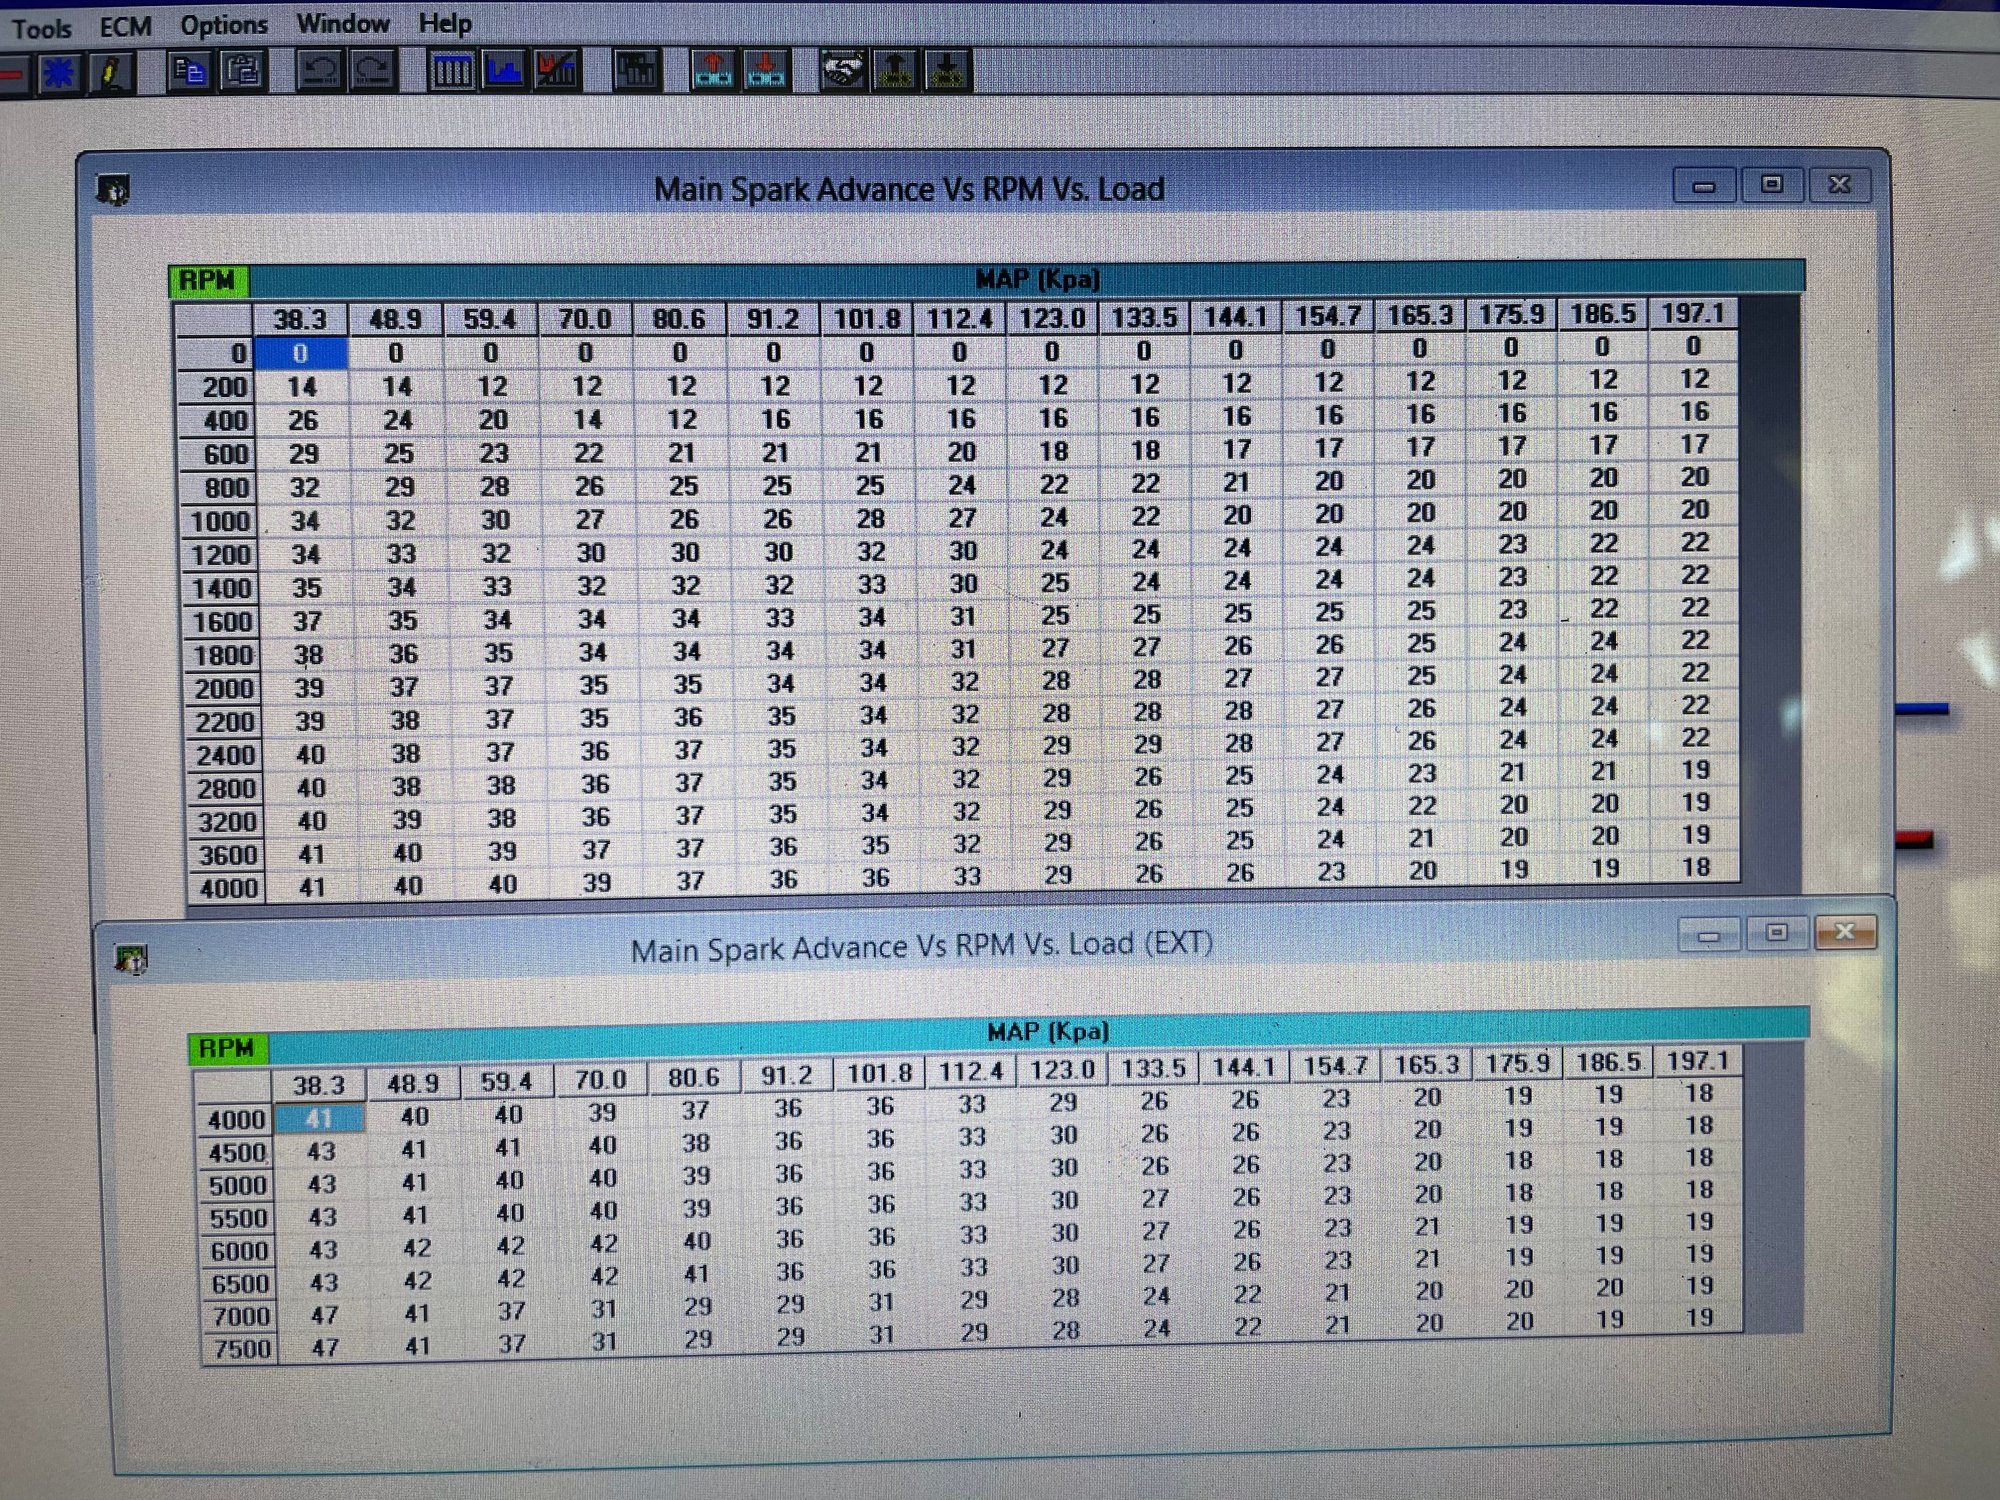
Task: Click the Paste clipboard icon
Action: [x=243, y=72]
